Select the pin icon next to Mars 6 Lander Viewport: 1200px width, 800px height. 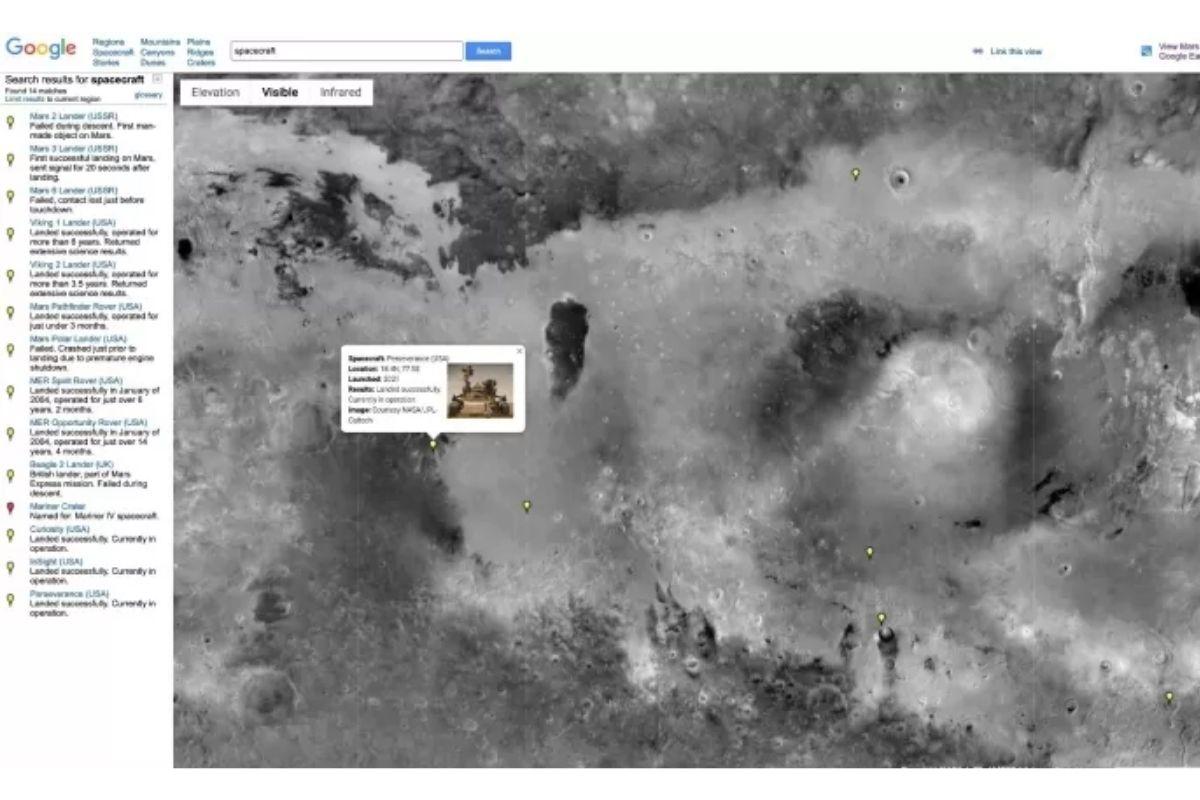click(x=10, y=196)
